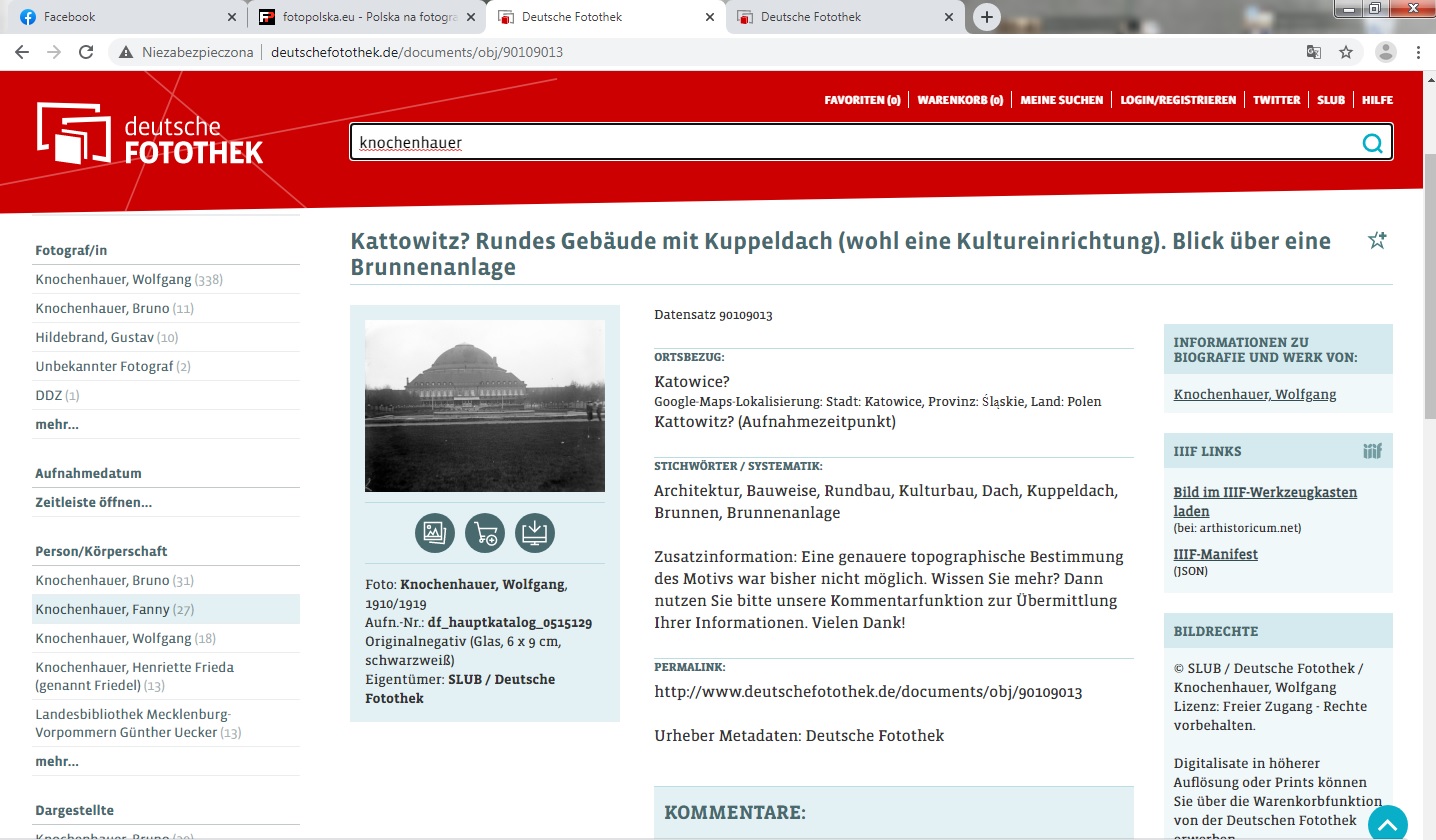
Task: Open the WARENKORB menu item
Action: click(959, 100)
